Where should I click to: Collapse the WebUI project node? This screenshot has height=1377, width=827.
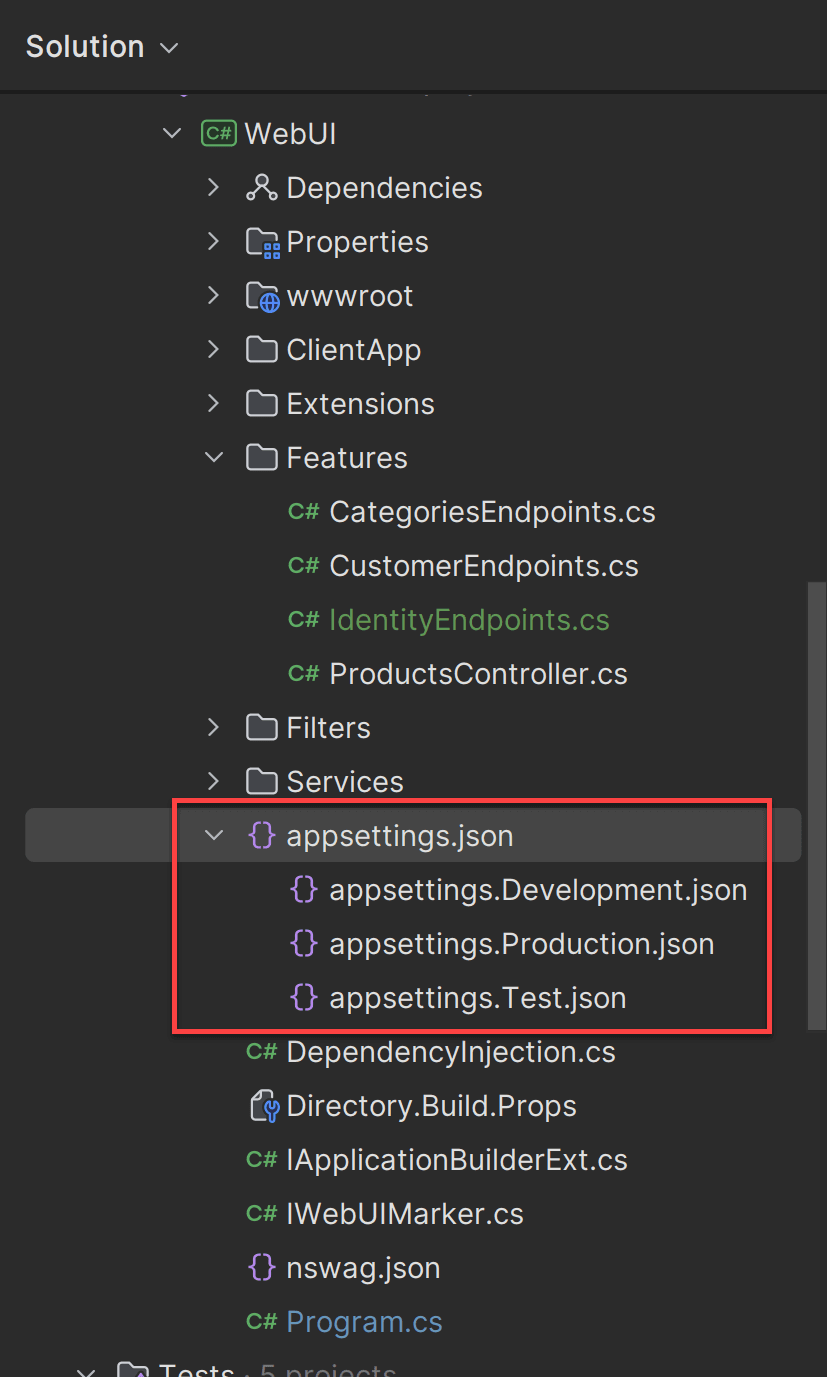click(172, 134)
